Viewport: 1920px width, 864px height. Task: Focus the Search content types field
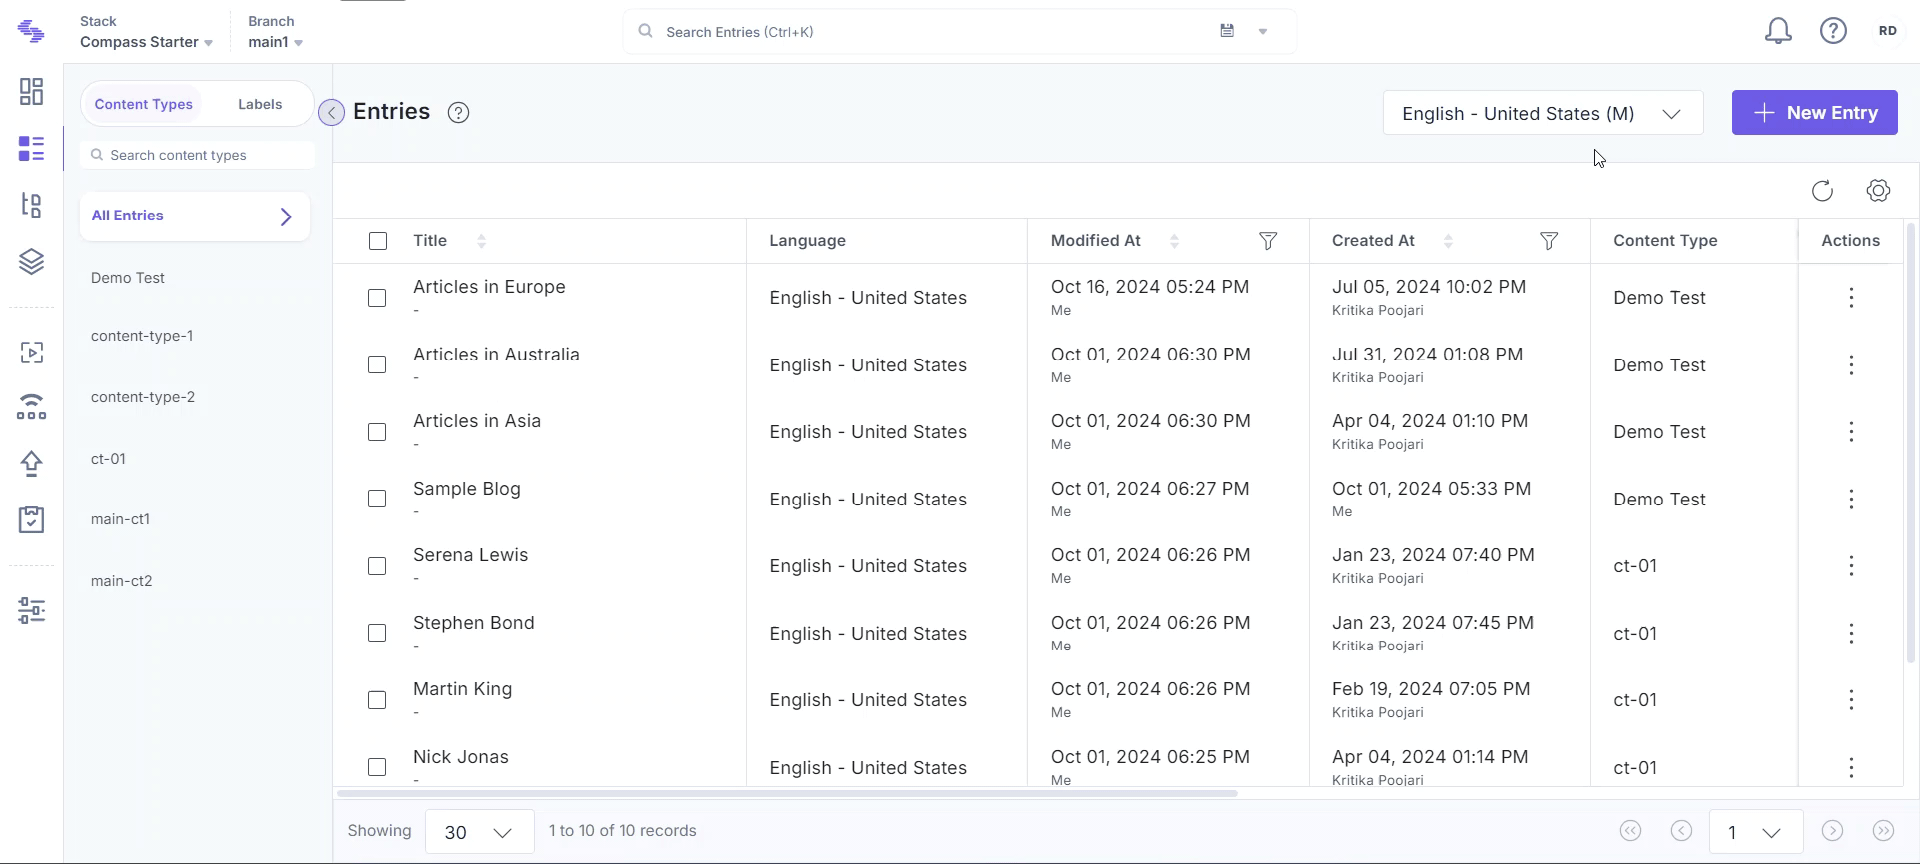[197, 155]
